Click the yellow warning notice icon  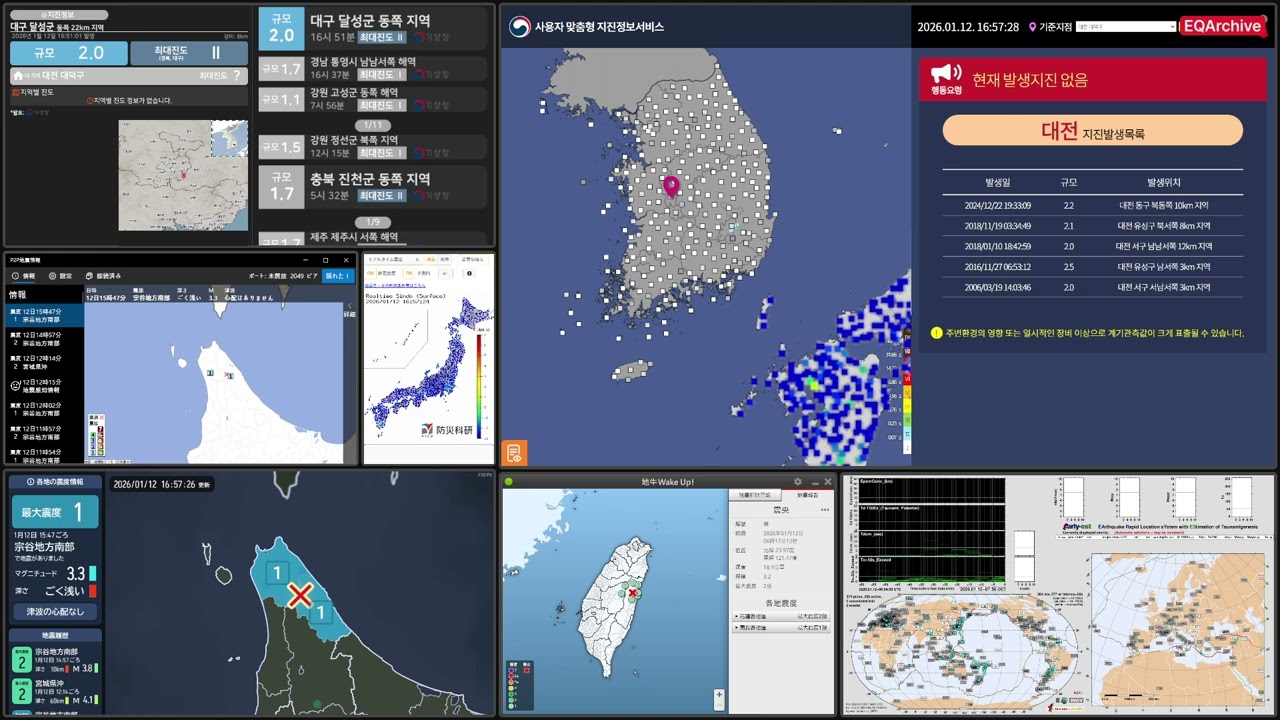coord(936,333)
